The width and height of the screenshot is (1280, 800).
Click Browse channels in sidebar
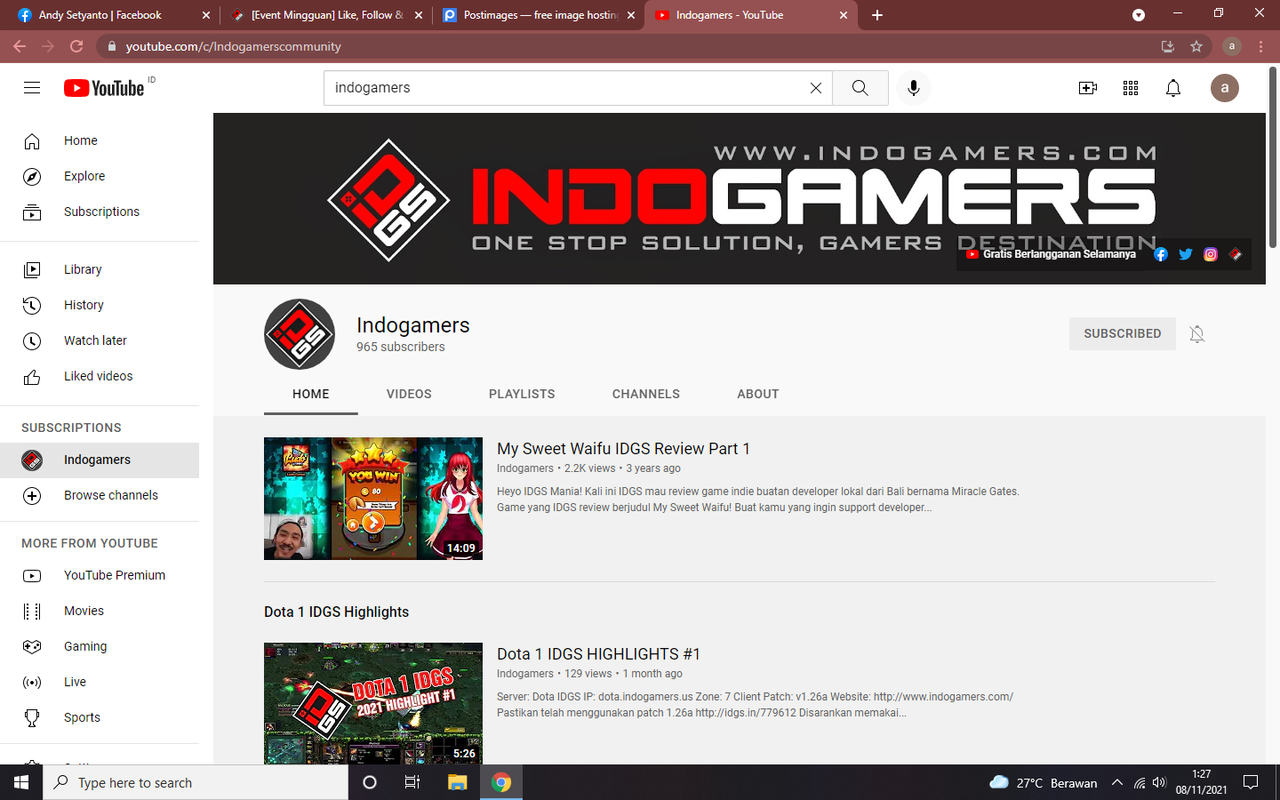(x=100, y=495)
